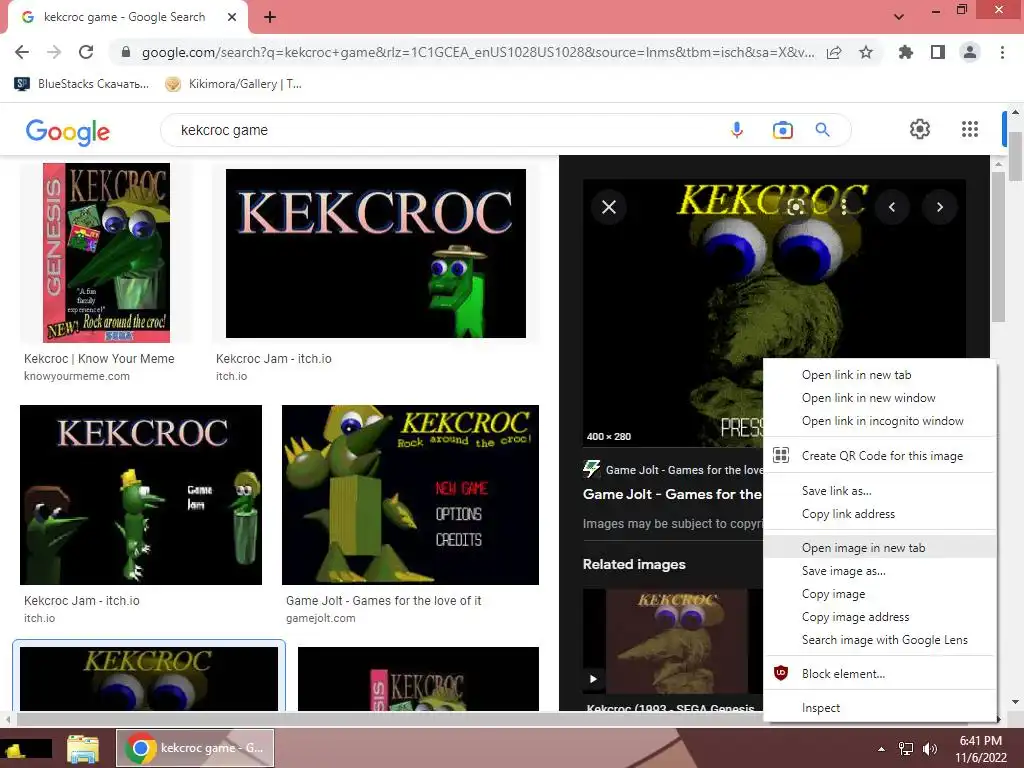Search by voice microphone icon
The width and height of the screenshot is (1024, 768).
click(x=737, y=130)
